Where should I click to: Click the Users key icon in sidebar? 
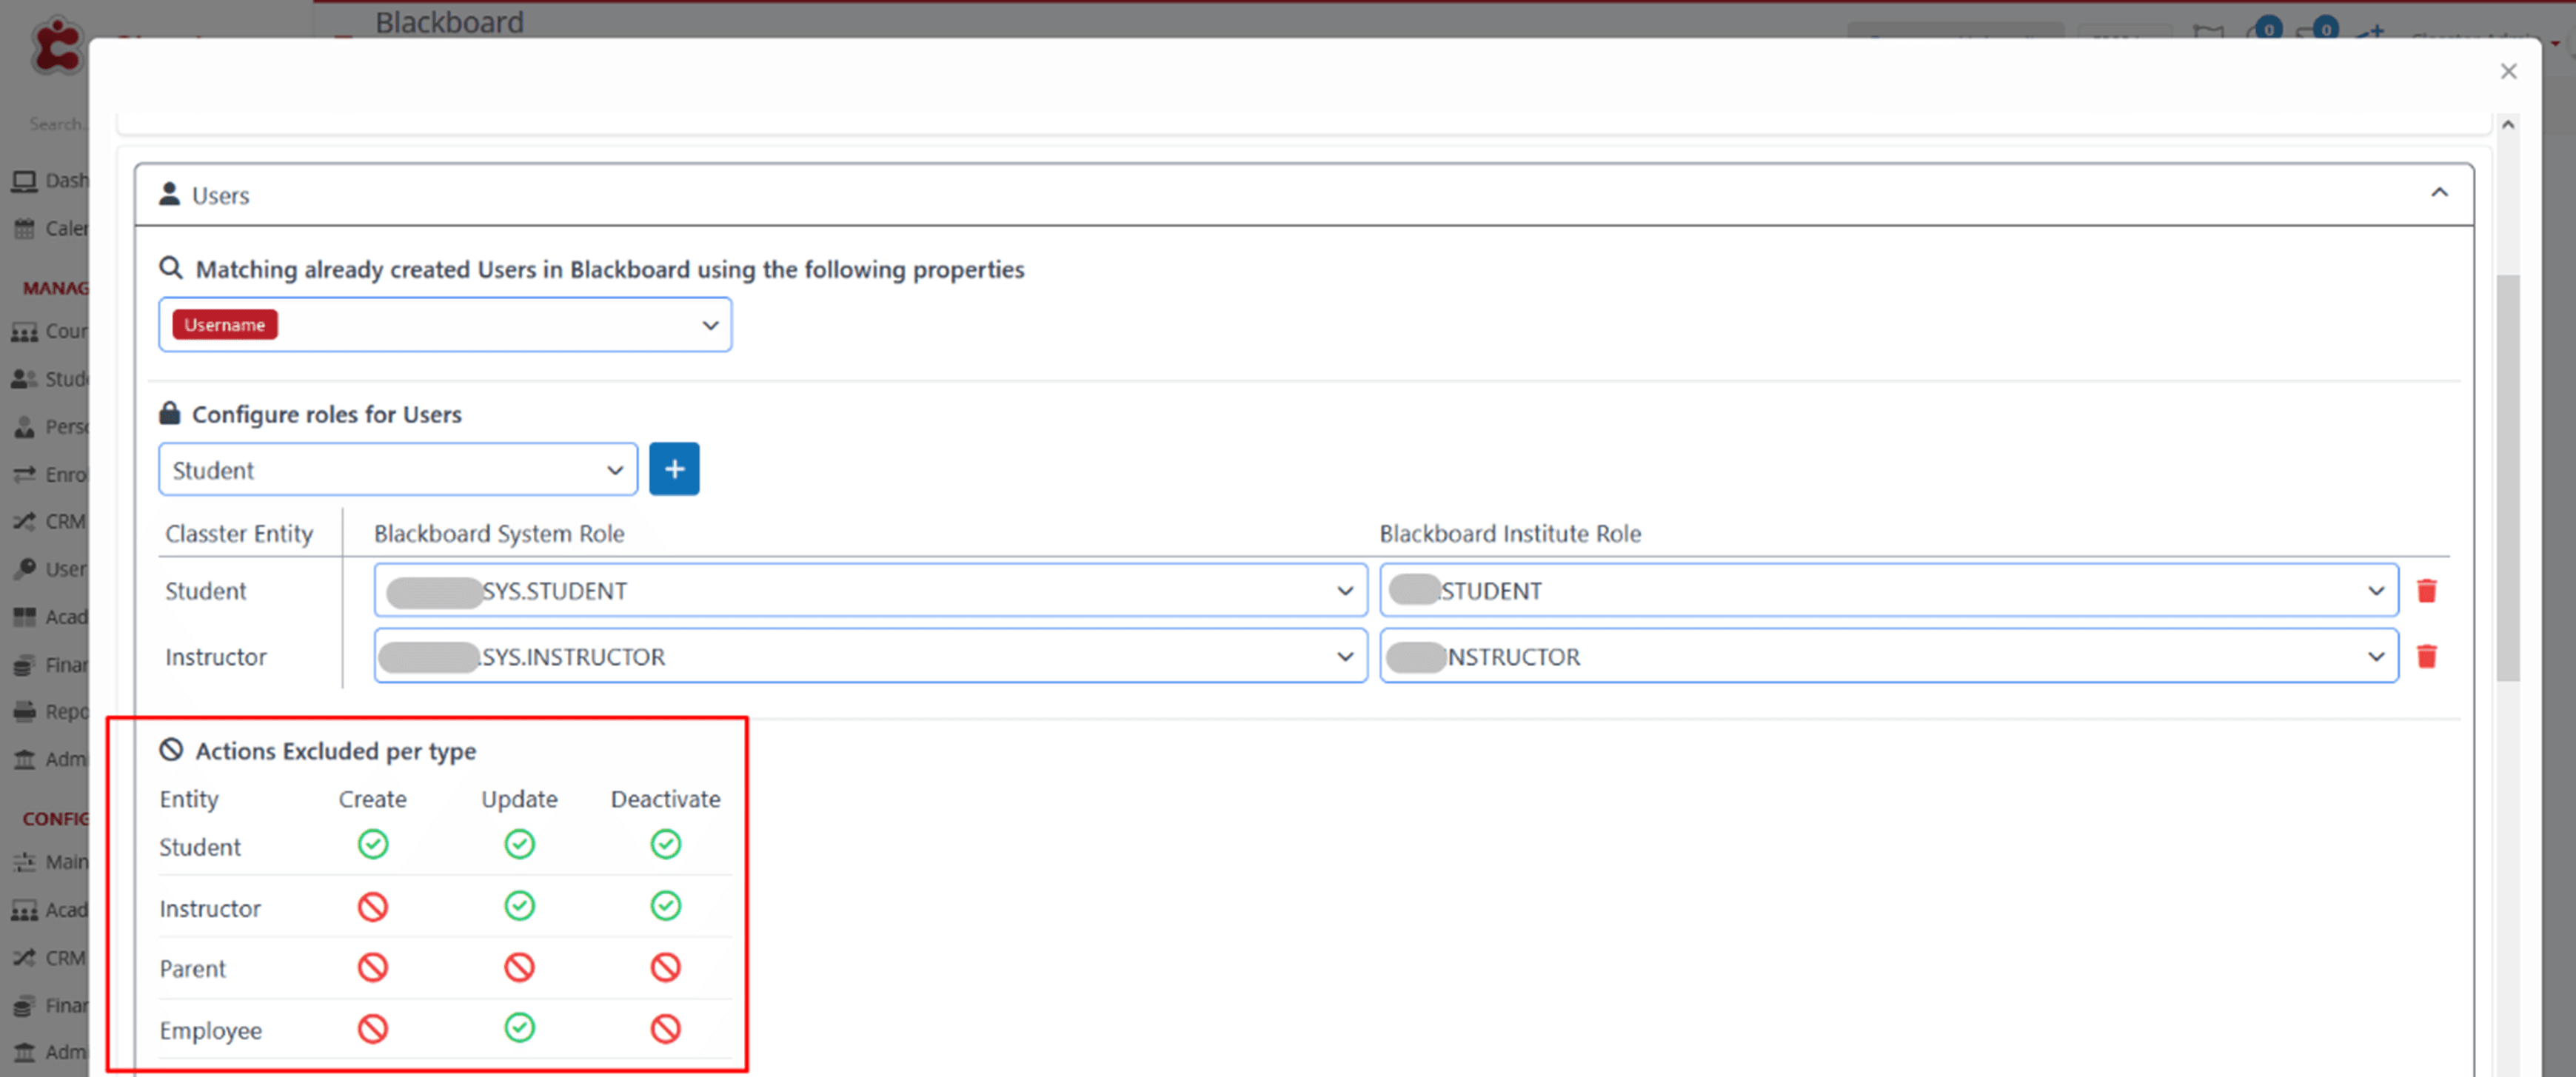click(25, 569)
